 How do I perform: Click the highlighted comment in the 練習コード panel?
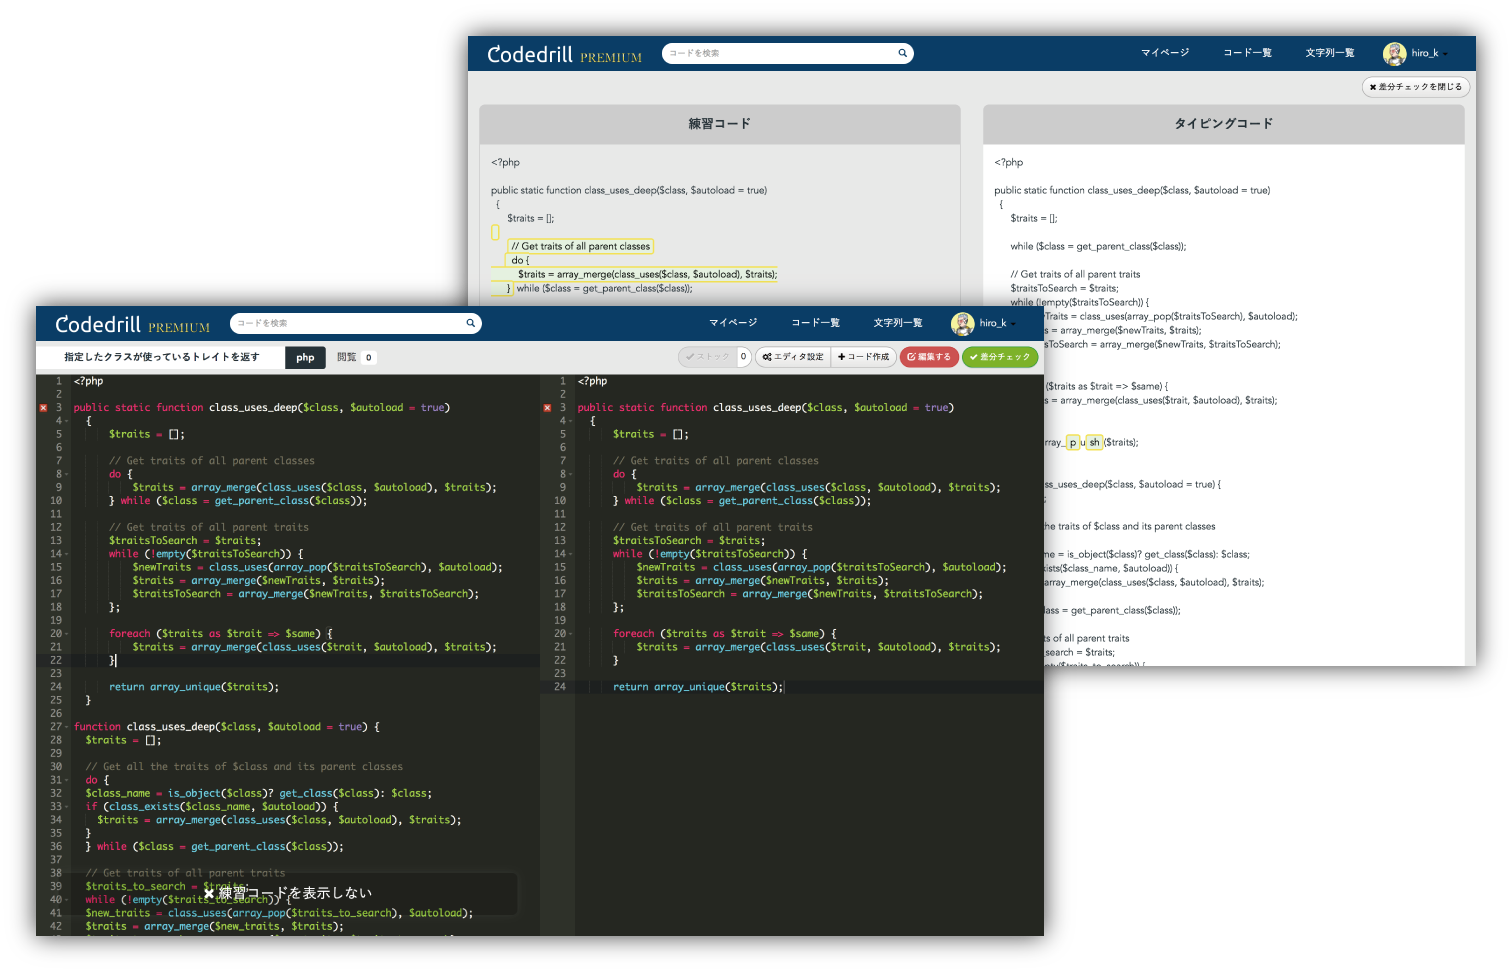pyautogui.click(x=580, y=246)
